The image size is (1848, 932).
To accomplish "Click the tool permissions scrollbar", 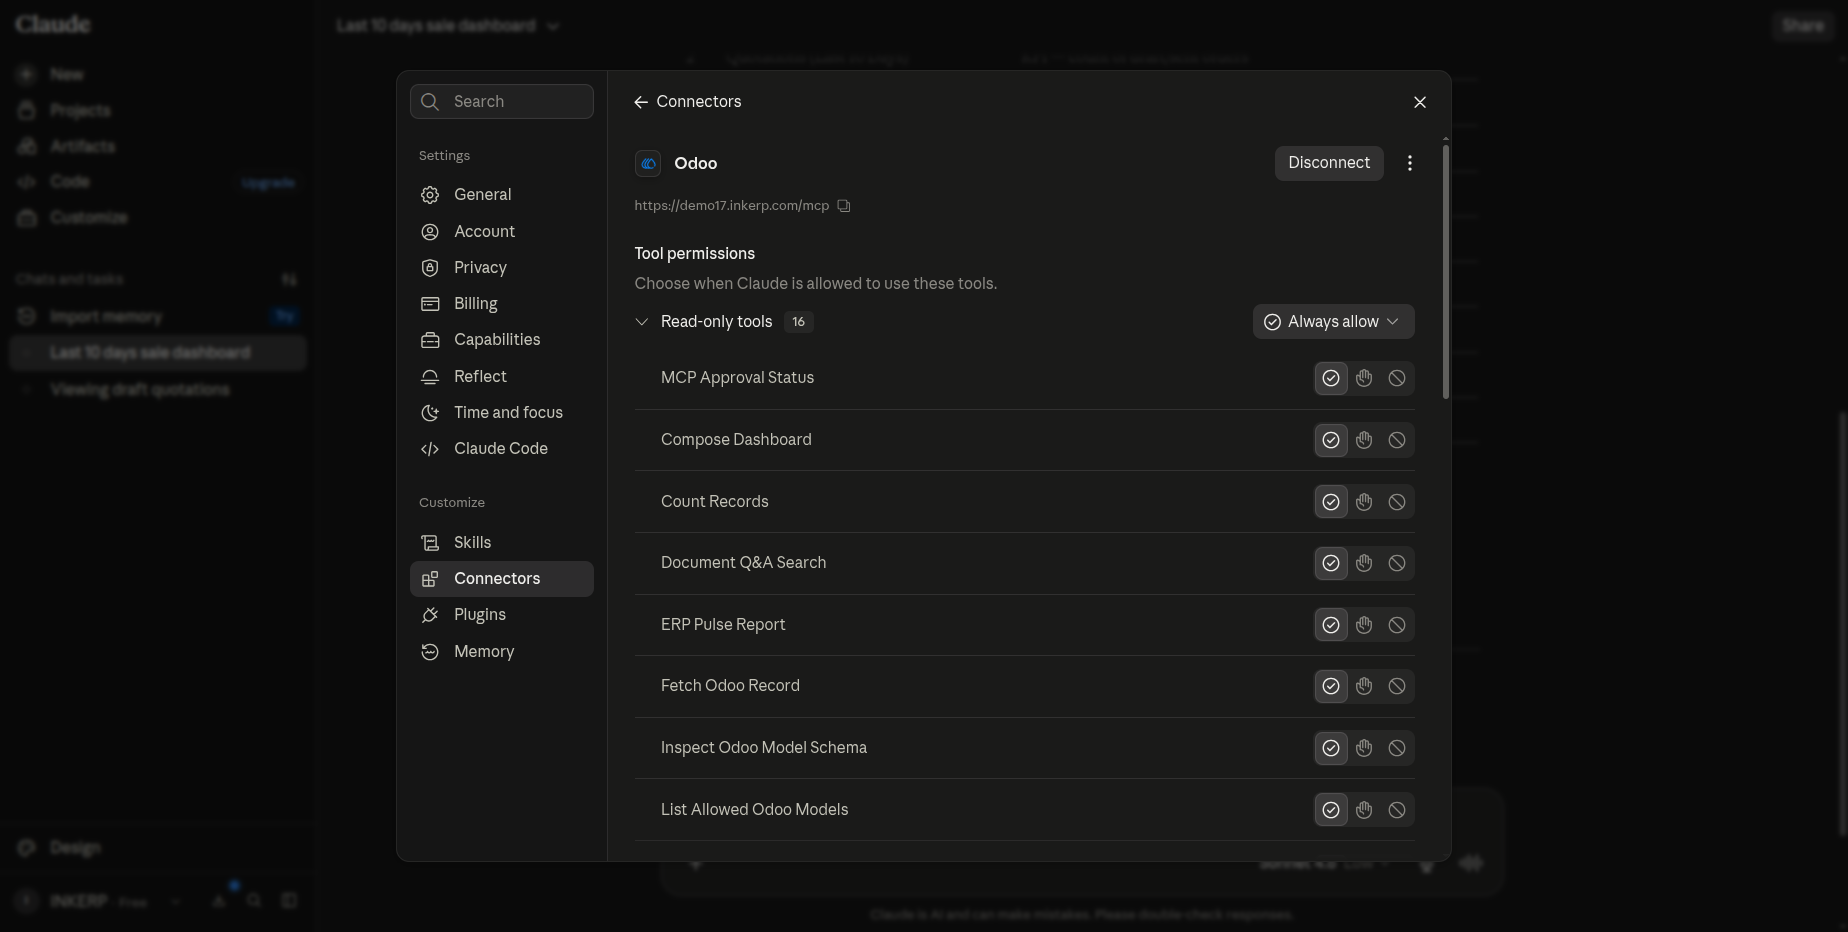I will pos(1446,272).
